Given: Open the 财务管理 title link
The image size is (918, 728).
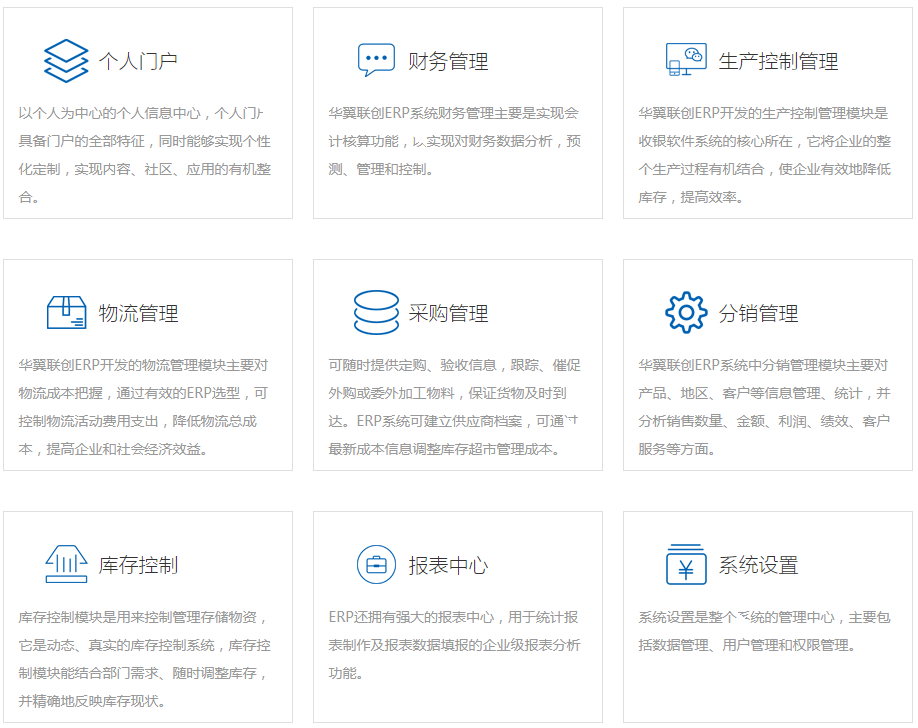Looking at the screenshot, I should pyautogui.click(x=448, y=62).
